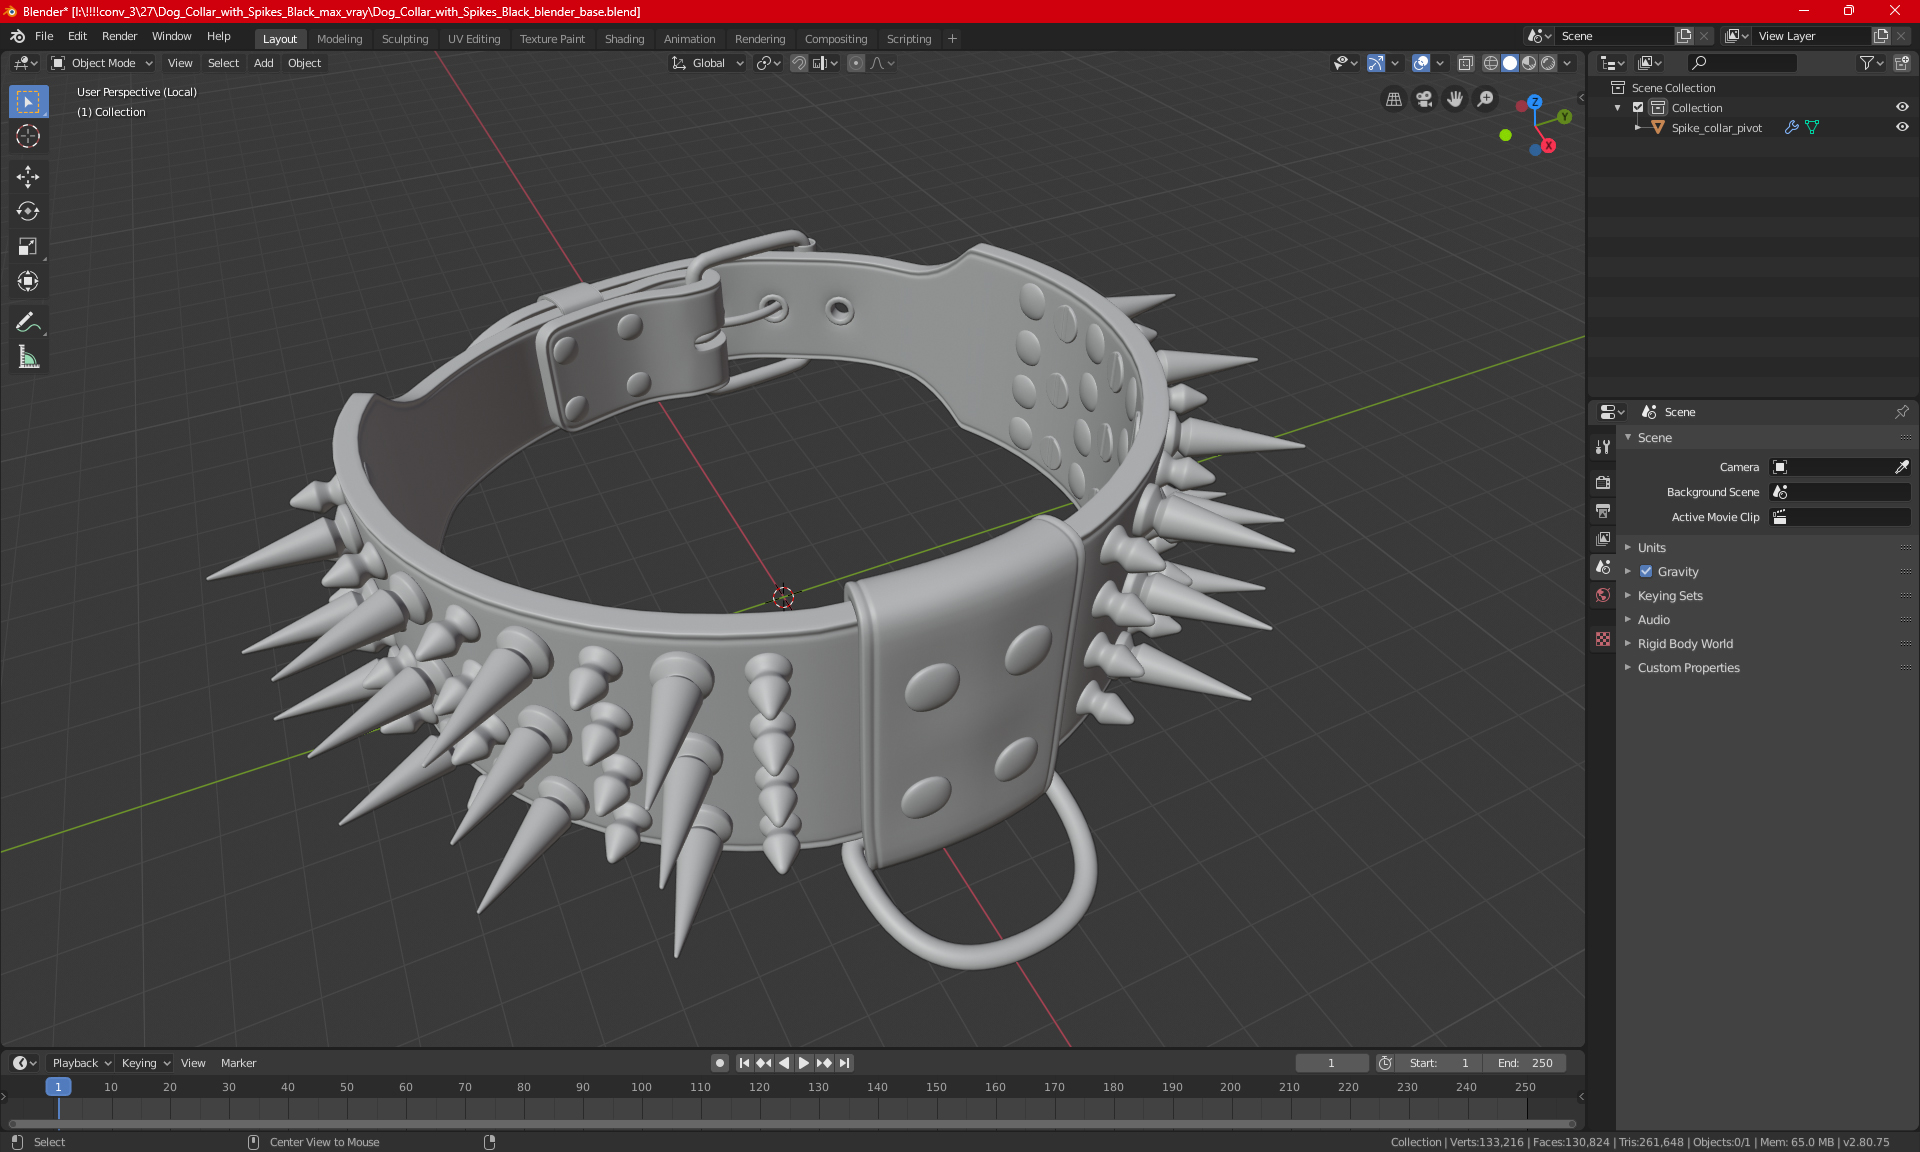
Task: Click the 3D Cursor tool
Action: (28, 136)
